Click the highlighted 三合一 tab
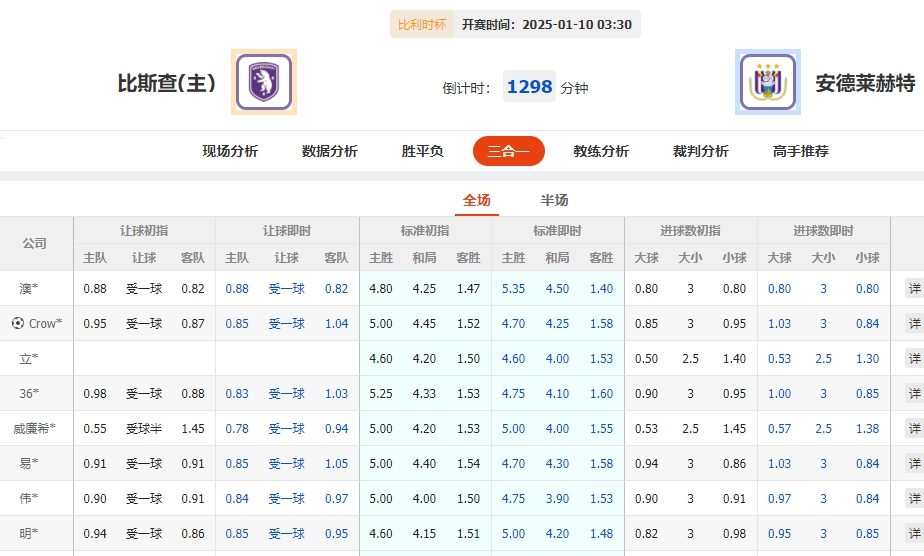 click(508, 151)
